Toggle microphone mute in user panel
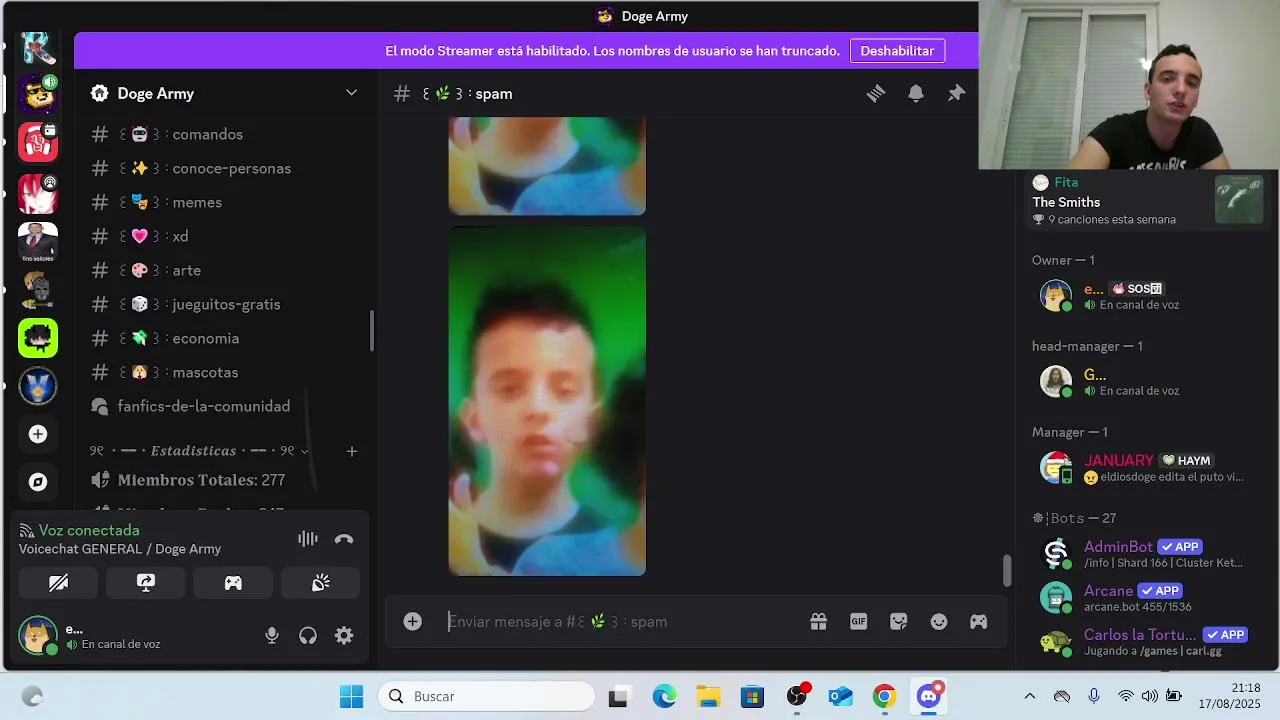Viewport: 1280px width, 720px height. point(272,636)
